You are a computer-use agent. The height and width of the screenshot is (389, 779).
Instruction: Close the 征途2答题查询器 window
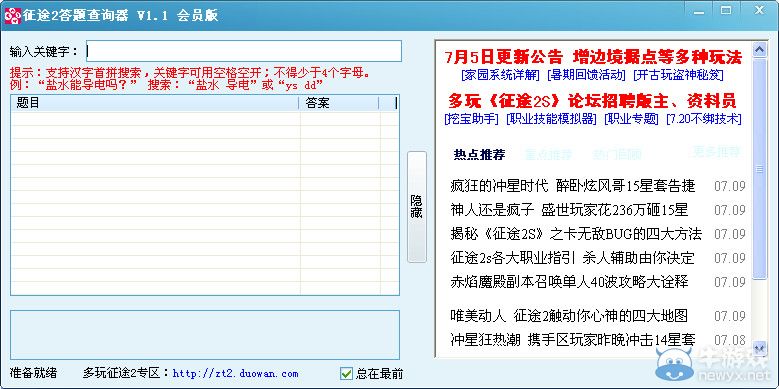tap(759, 10)
